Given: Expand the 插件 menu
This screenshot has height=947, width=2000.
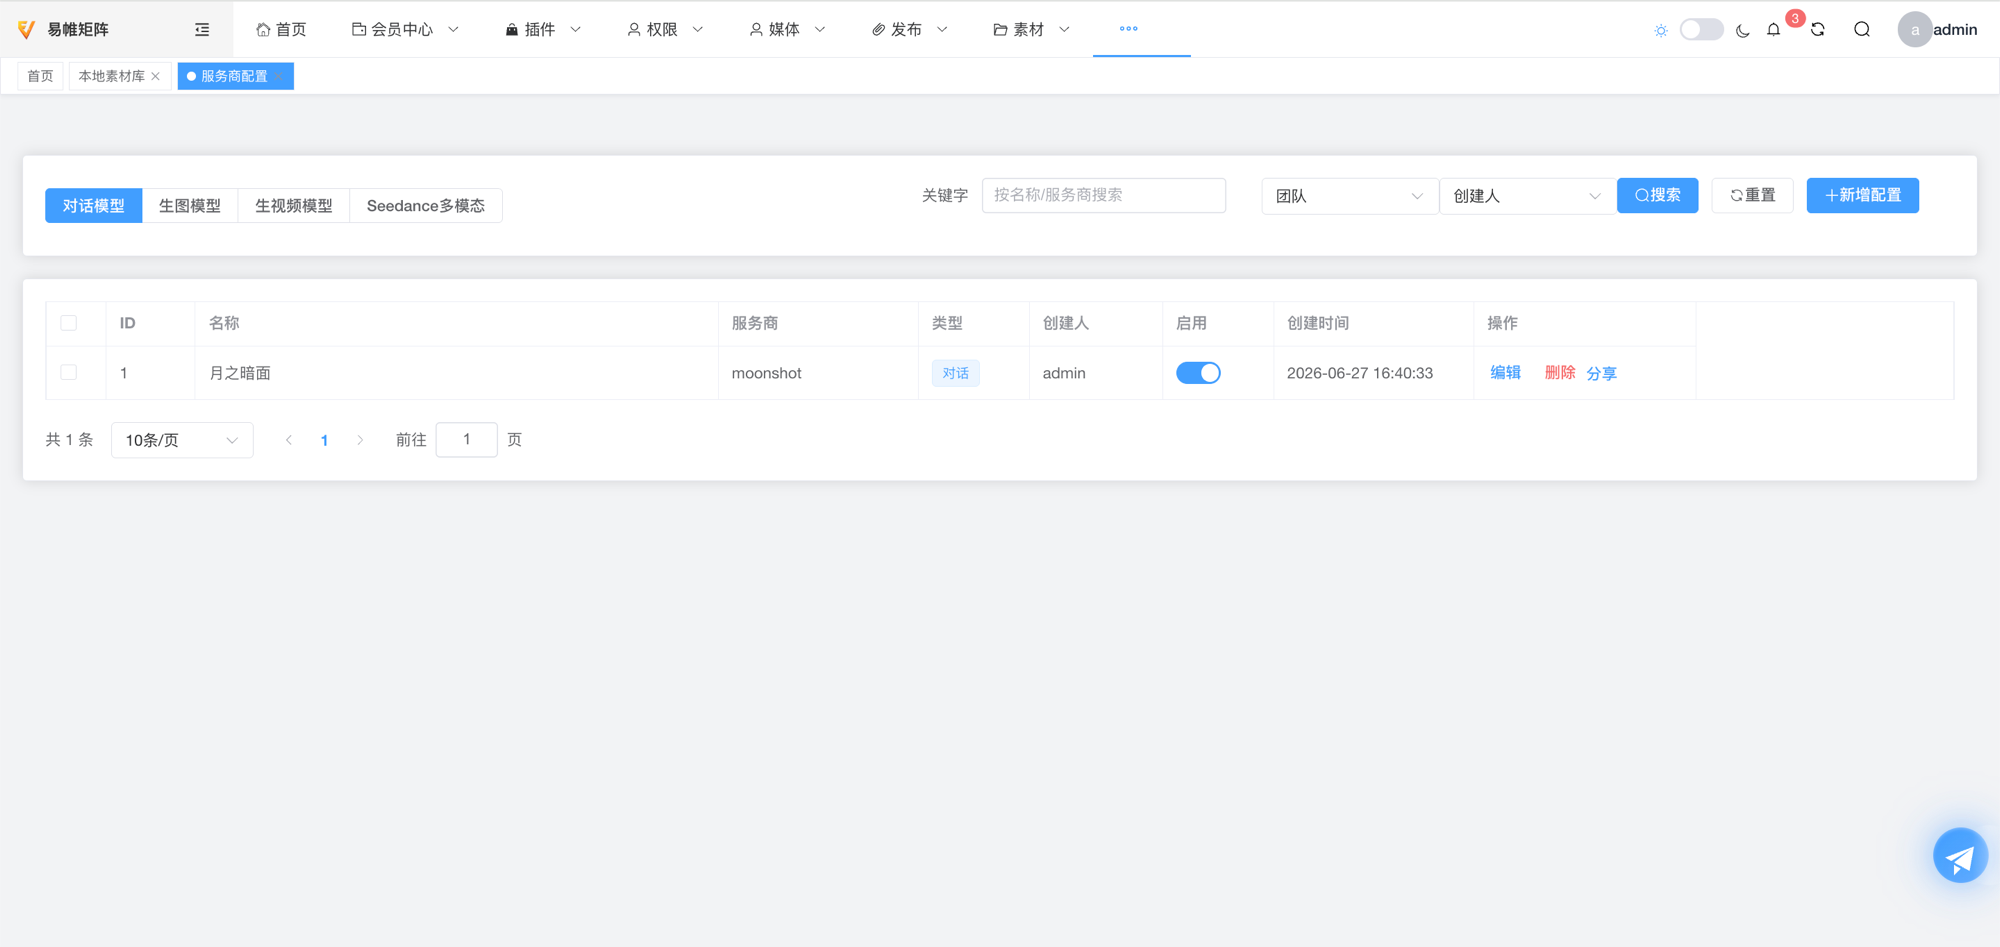Looking at the screenshot, I should 543,30.
